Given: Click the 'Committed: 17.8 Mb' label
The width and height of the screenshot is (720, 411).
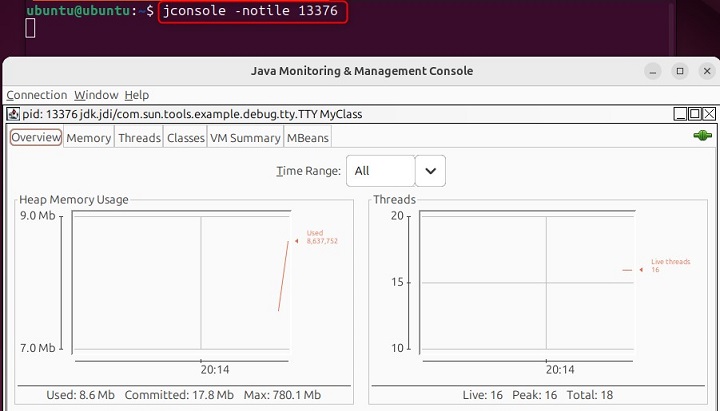Looking at the screenshot, I should click(179, 395).
